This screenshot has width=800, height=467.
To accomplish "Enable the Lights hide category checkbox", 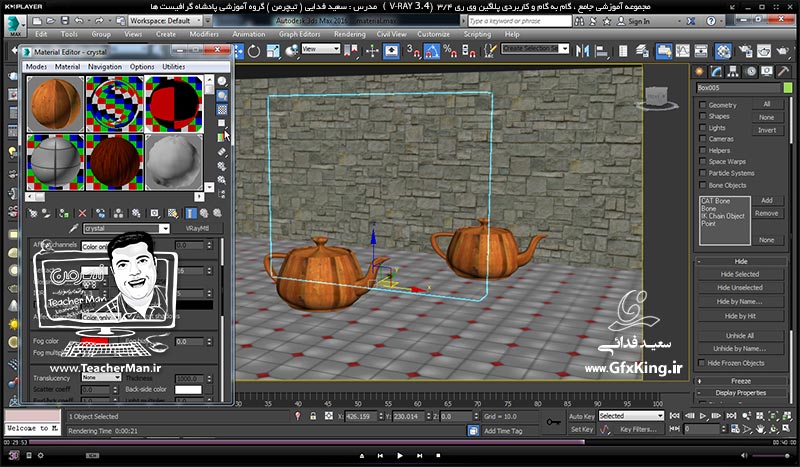I will 703,128.
